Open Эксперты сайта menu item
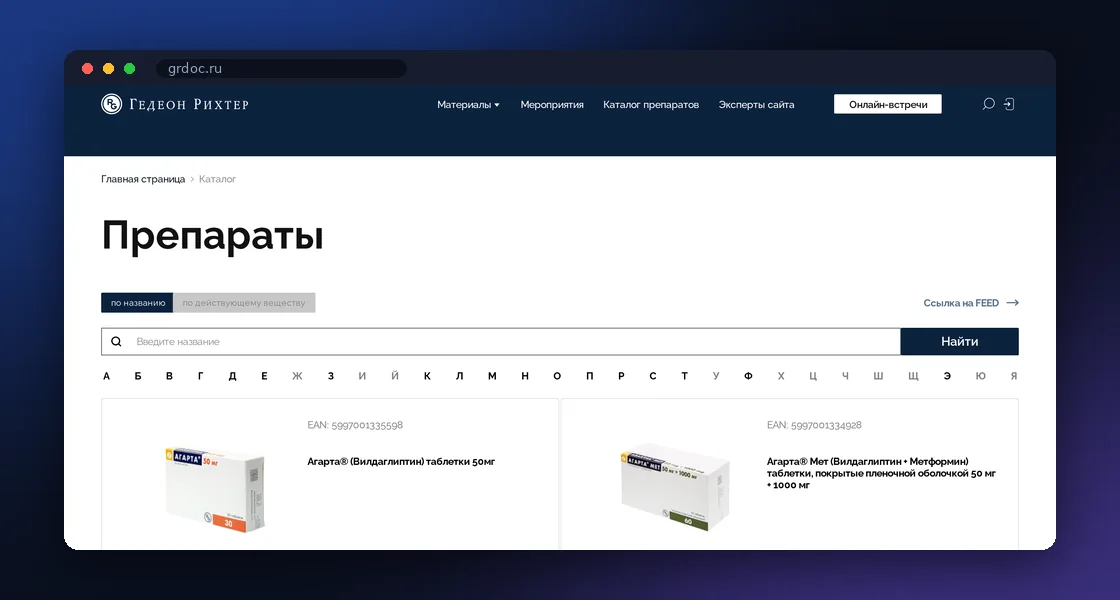Screen dimensions: 1120x600 click(x=756, y=105)
